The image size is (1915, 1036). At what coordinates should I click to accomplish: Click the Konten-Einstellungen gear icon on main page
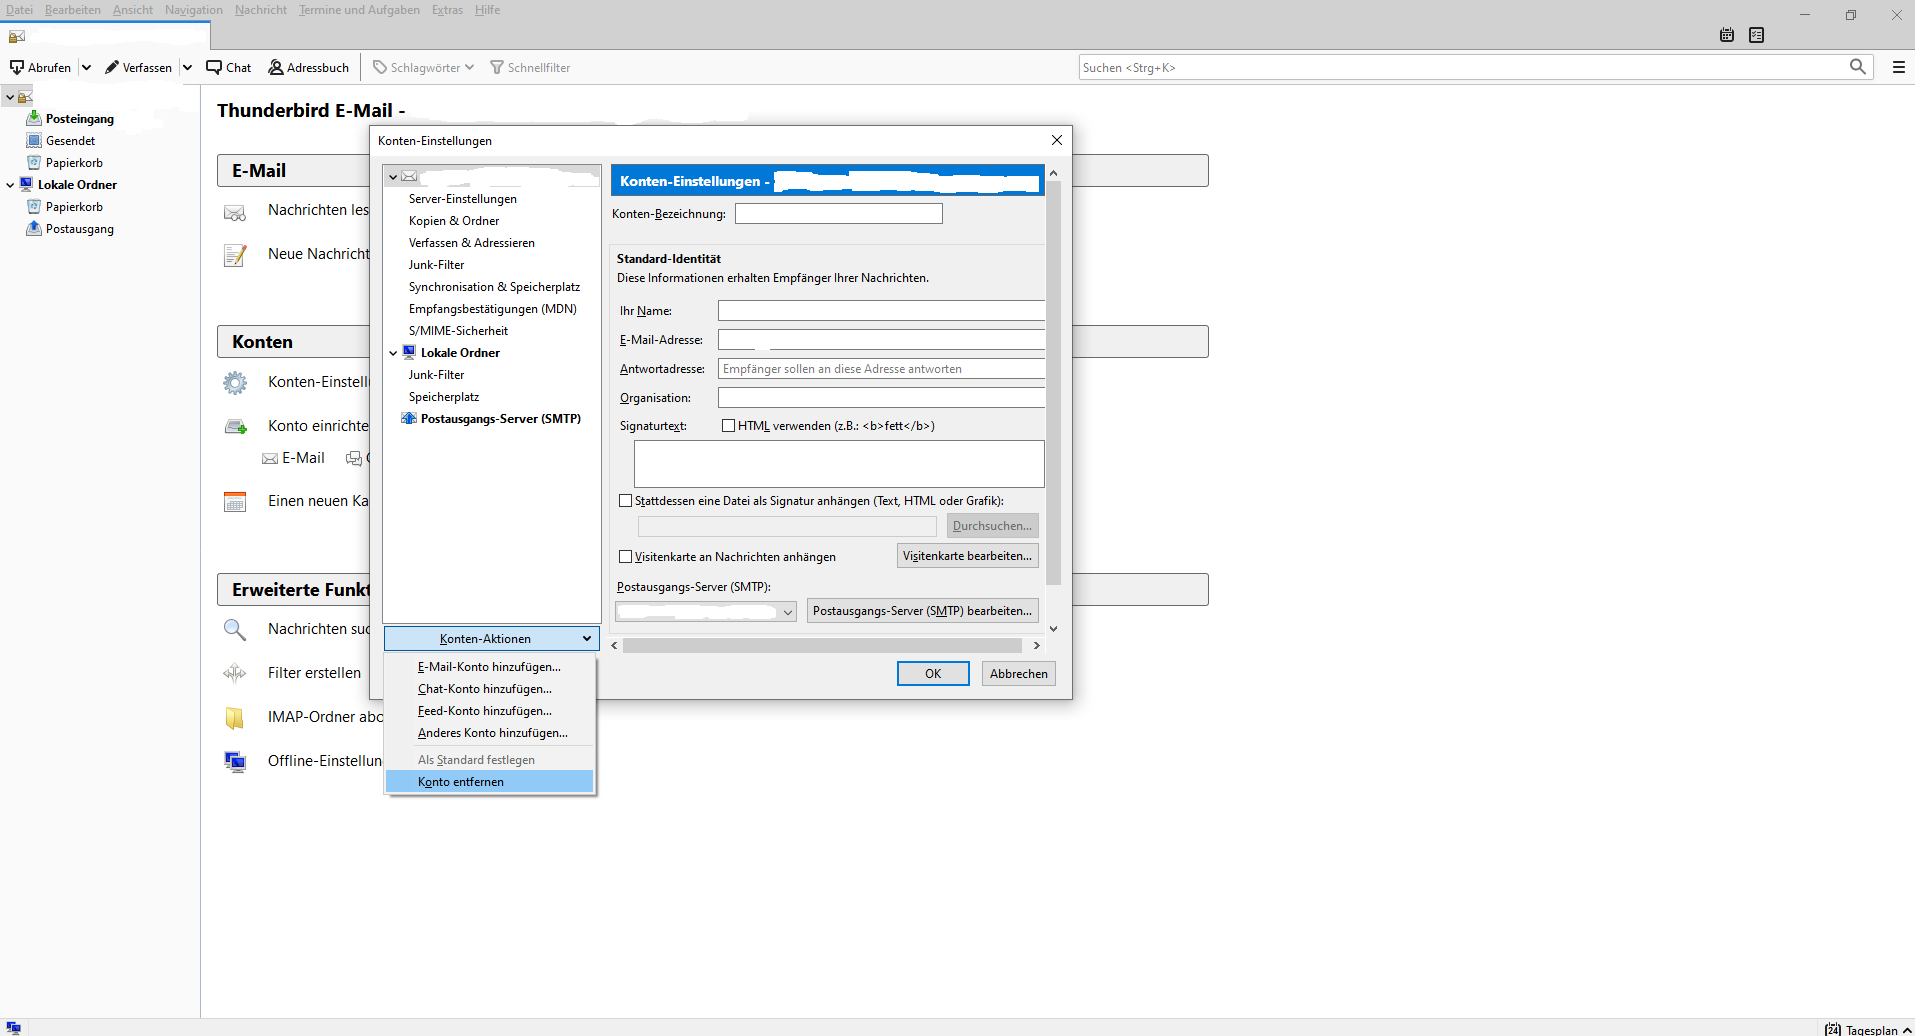[x=235, y=382]
